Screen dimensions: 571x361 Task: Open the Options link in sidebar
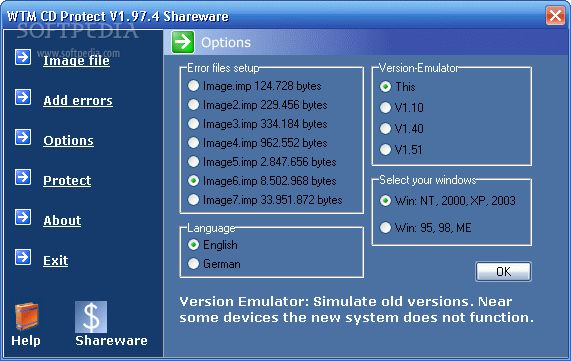[x=68, y=141]
